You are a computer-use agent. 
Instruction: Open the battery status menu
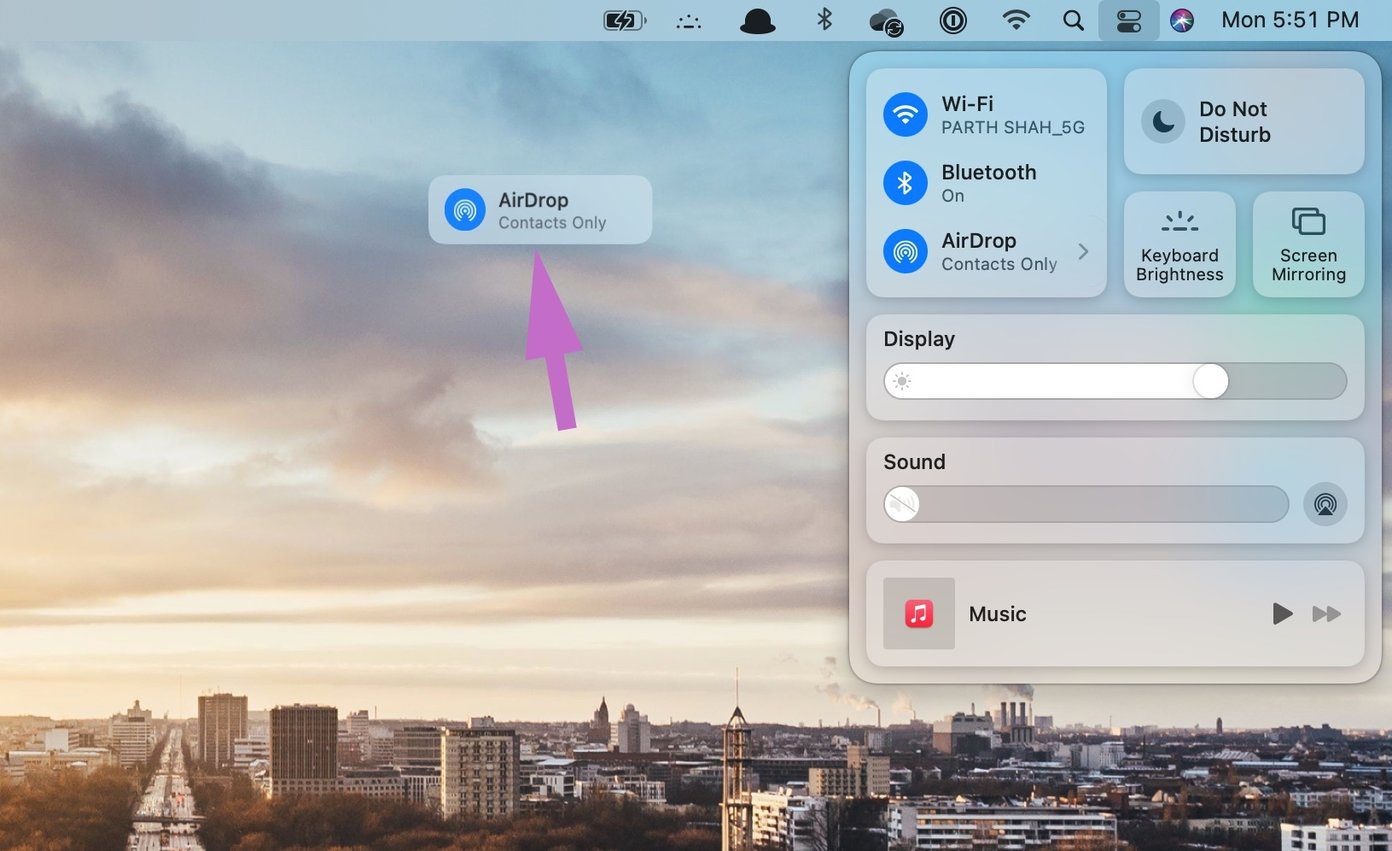click(x=625, y=20)
